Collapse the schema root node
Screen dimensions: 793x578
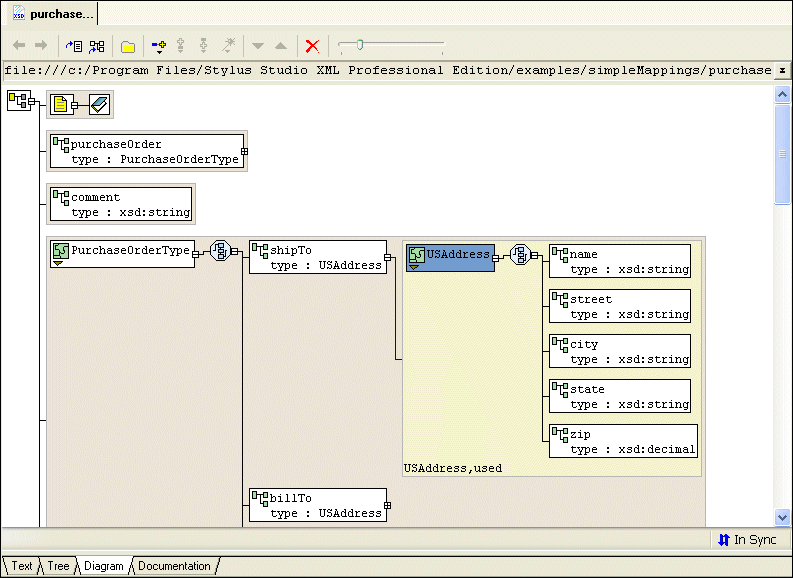point(33,101)
